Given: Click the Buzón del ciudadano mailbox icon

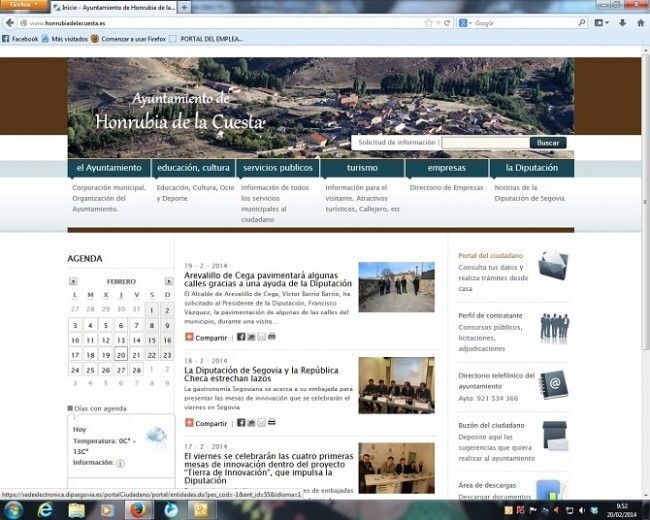Looking at the screenshot, I should coord(553,436).
